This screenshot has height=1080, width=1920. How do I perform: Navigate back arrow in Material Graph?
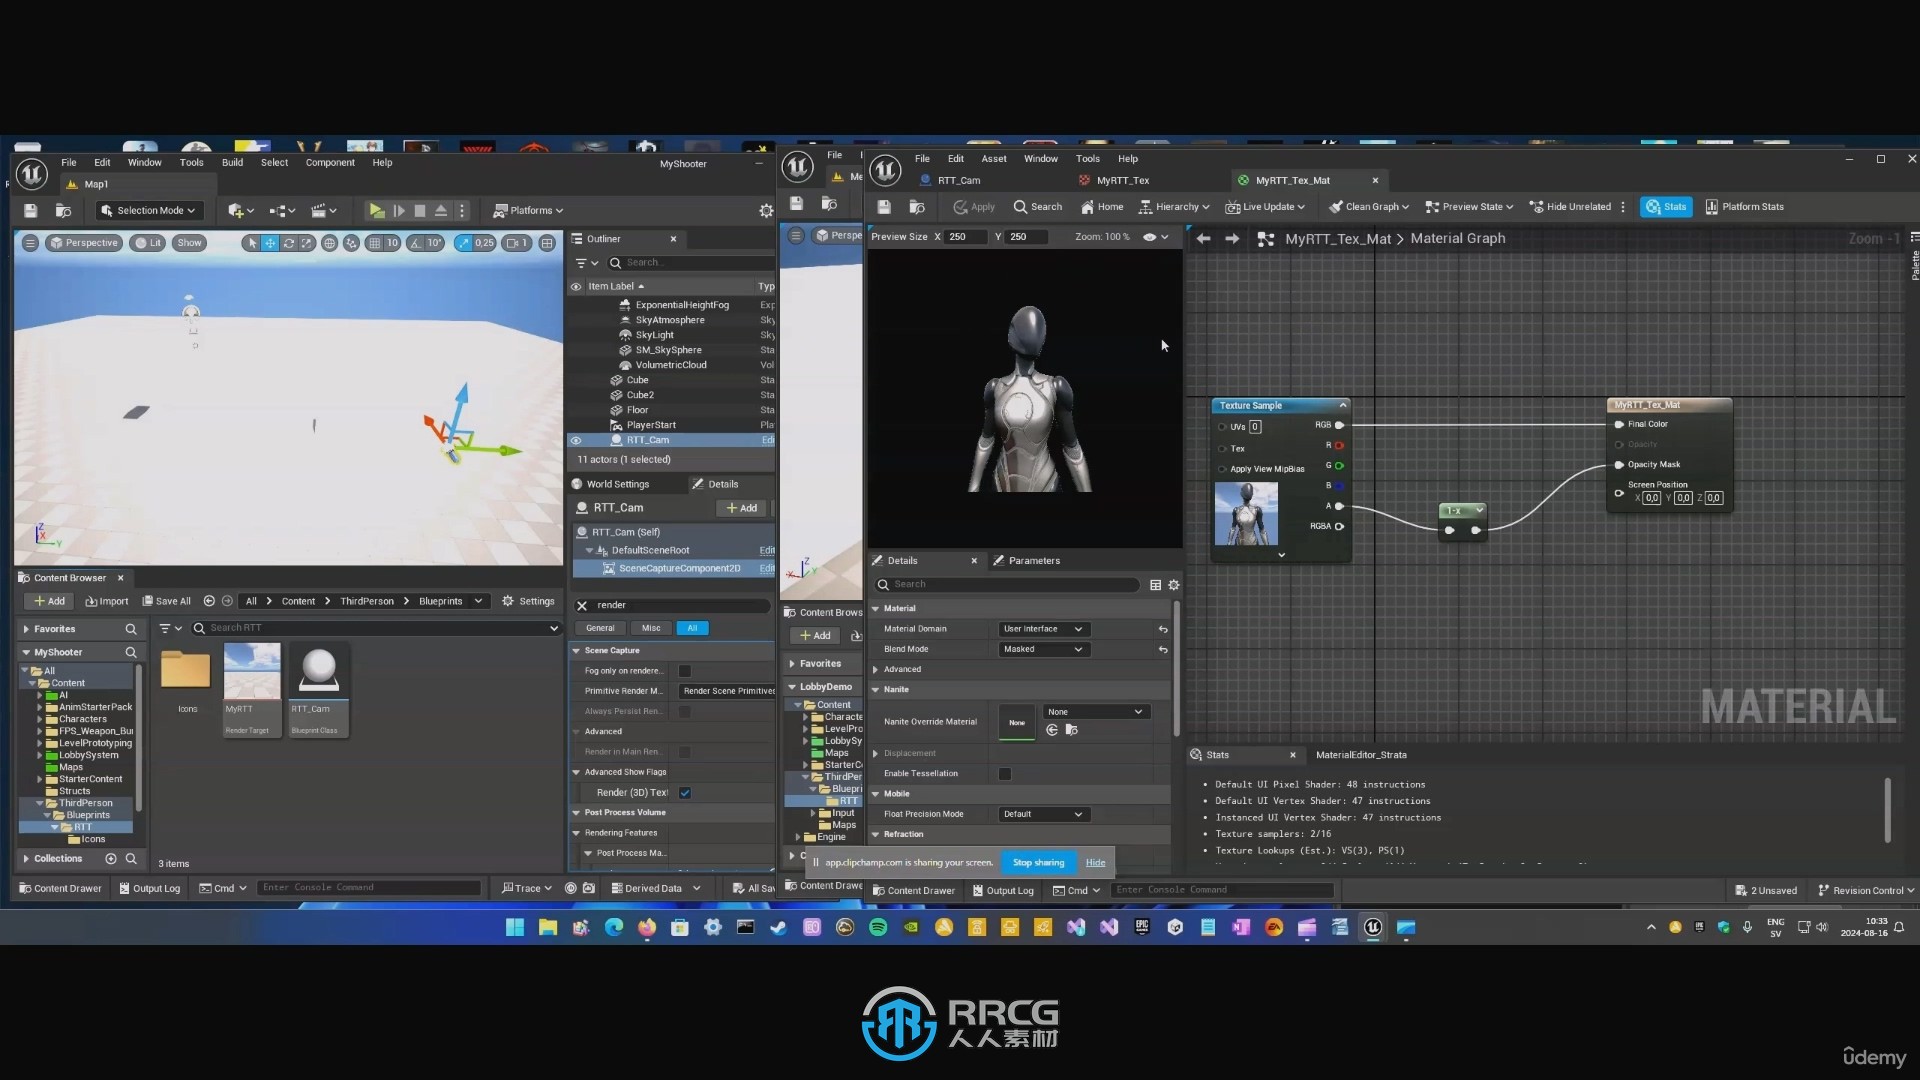(x=1204, y=239)
